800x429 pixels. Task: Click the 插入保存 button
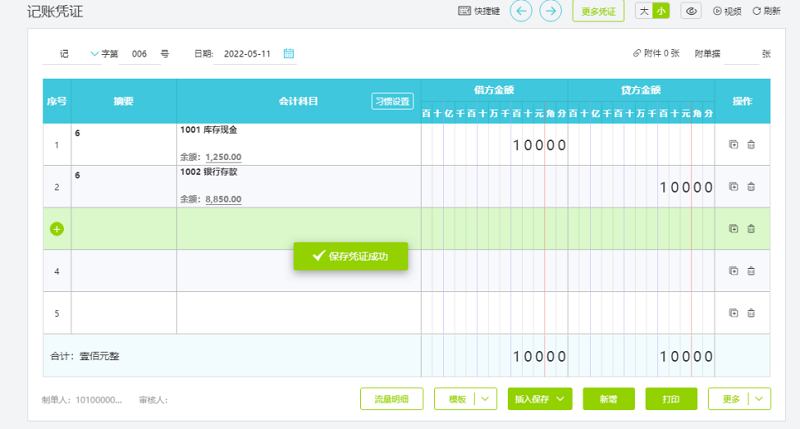click(x=531, y=399)
